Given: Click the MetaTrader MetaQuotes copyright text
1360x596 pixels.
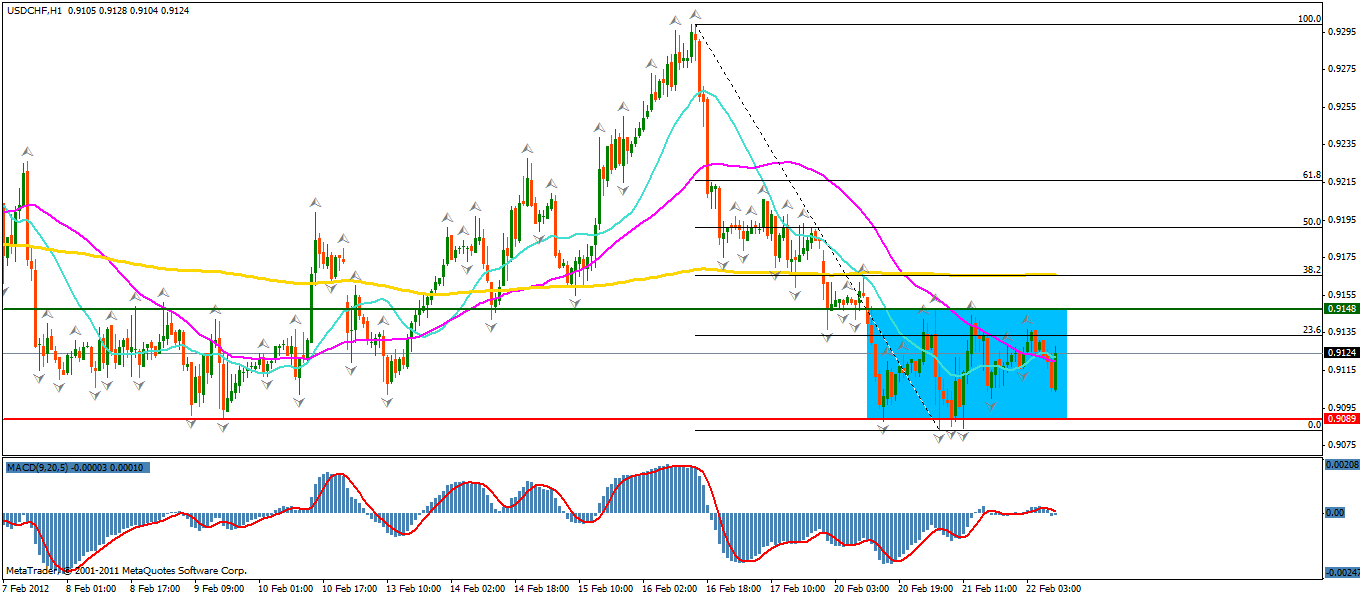Looking at the screenshot, I should pyautogui.click(x=126, y=570).
